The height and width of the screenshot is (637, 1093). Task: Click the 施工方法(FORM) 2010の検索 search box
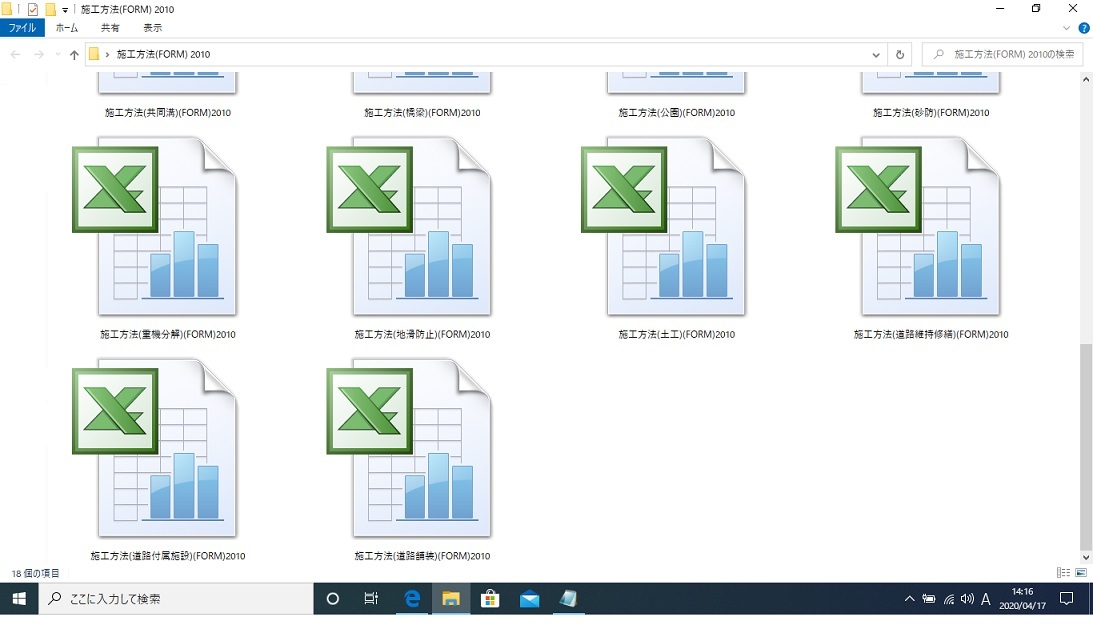coord(1002,54)
